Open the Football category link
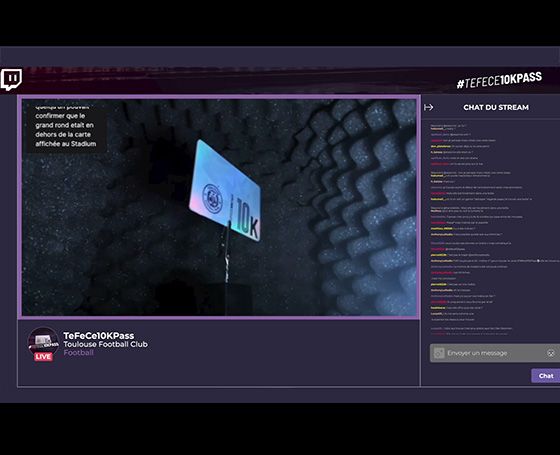Screen dimensions: 560x455 click(79, 352)
